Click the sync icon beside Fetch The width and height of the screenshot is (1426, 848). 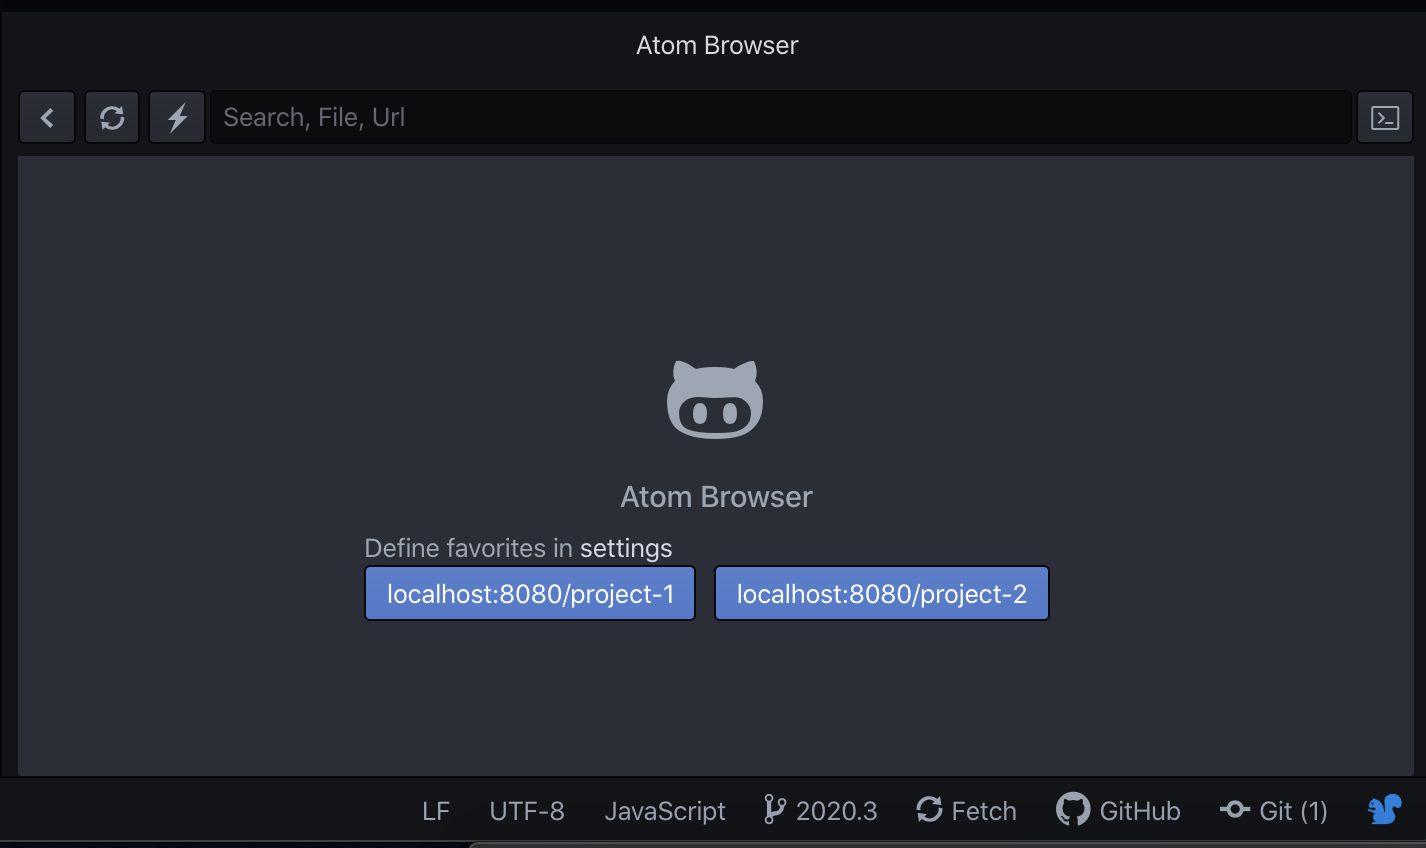pos(930,809)
